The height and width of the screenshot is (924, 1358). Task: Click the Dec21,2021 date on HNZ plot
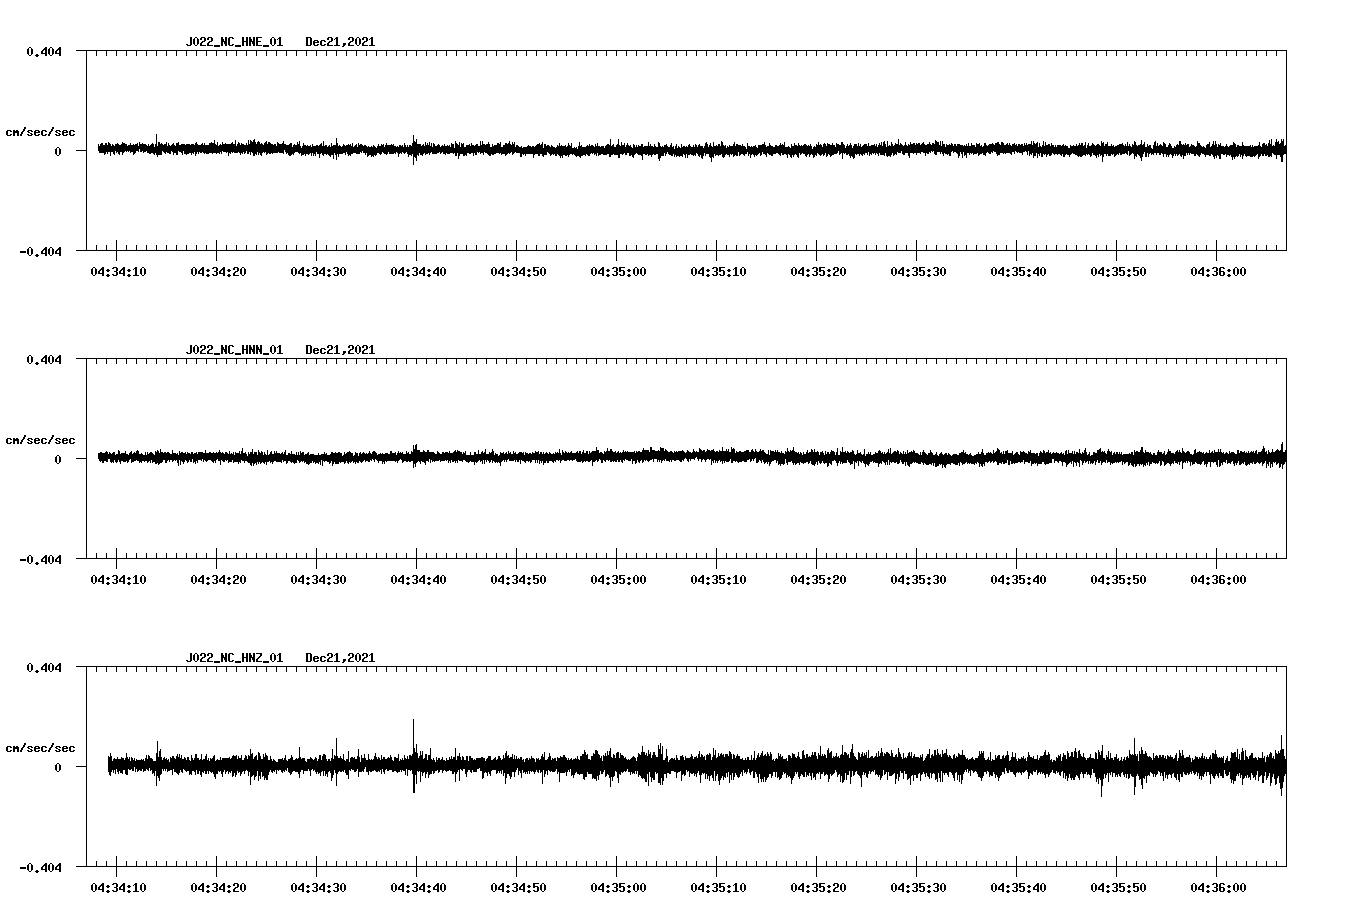(x=340, y=658)
